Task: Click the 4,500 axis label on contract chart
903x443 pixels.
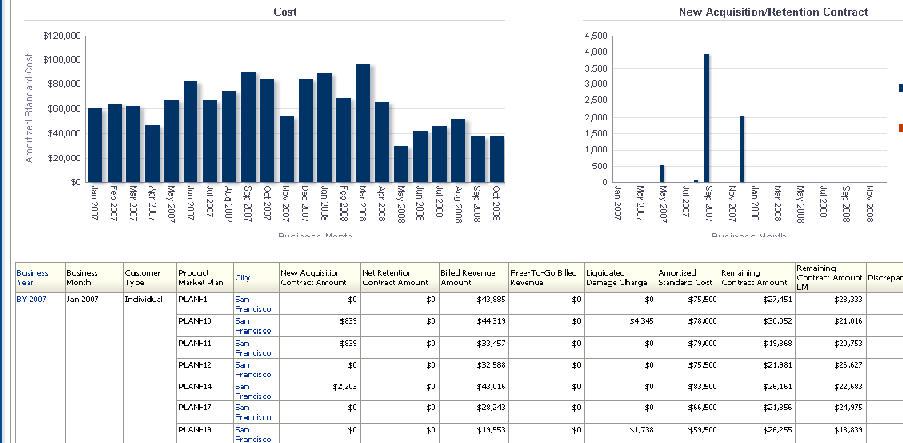Action: (596, 36)
